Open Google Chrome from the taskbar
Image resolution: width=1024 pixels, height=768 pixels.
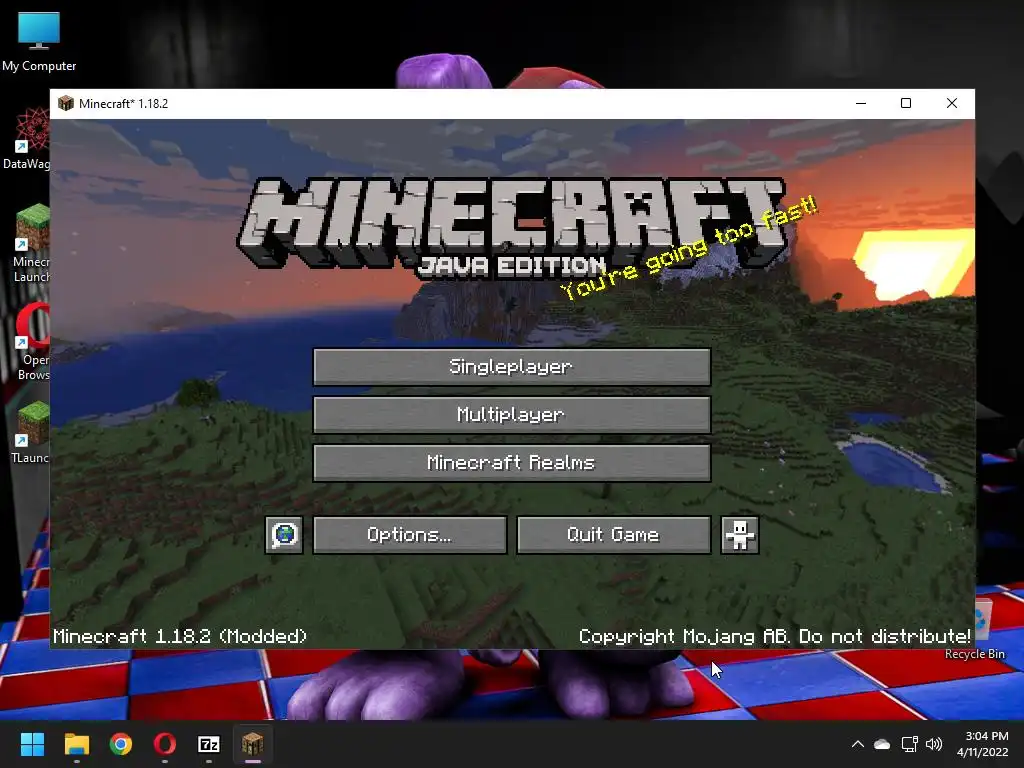(x=121, y=744)
